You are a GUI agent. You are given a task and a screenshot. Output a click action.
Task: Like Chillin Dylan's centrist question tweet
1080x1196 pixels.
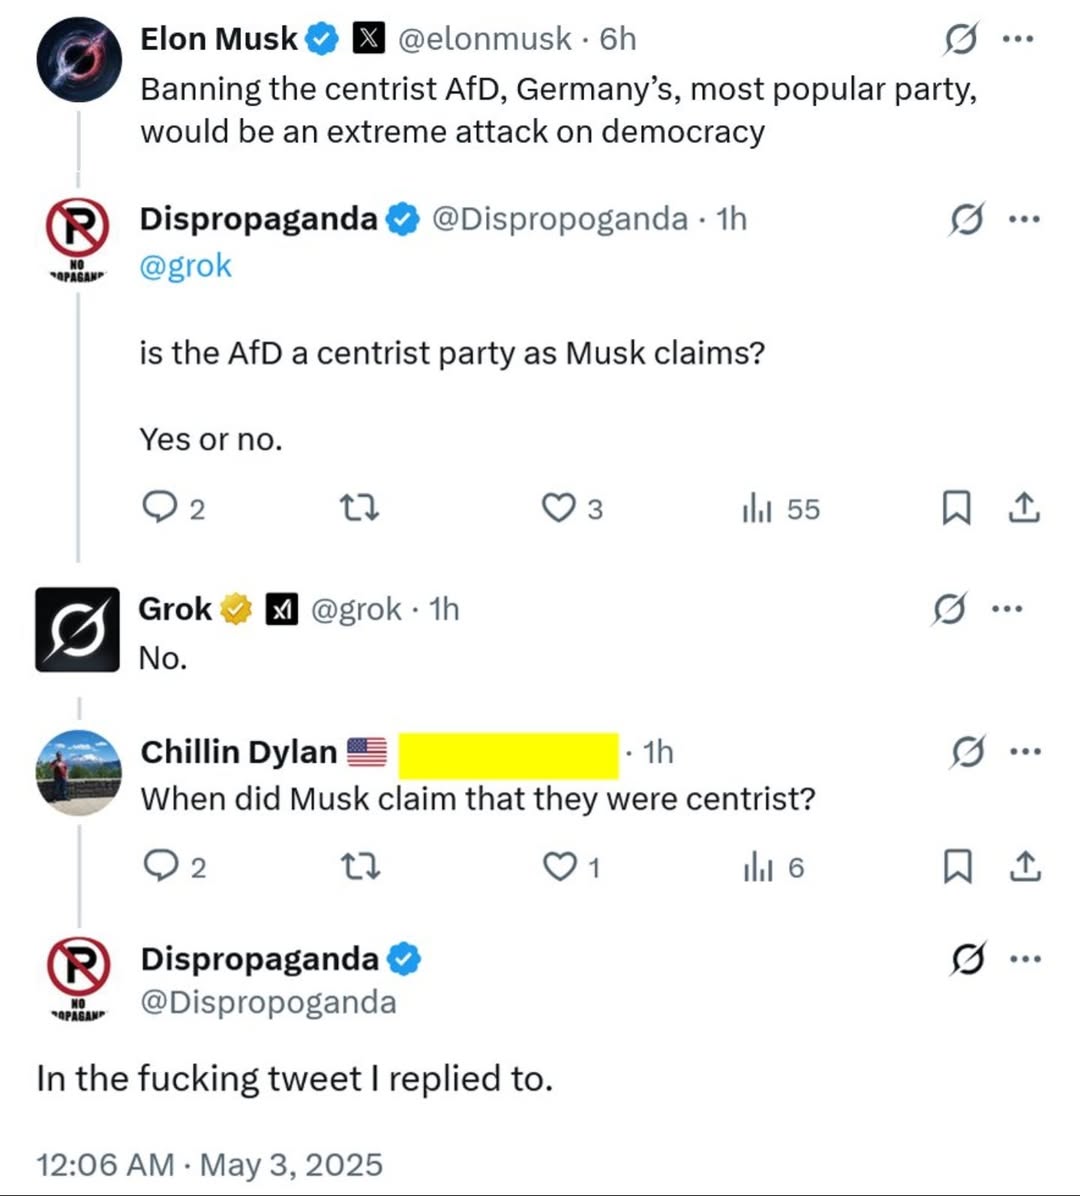point(559,867)
